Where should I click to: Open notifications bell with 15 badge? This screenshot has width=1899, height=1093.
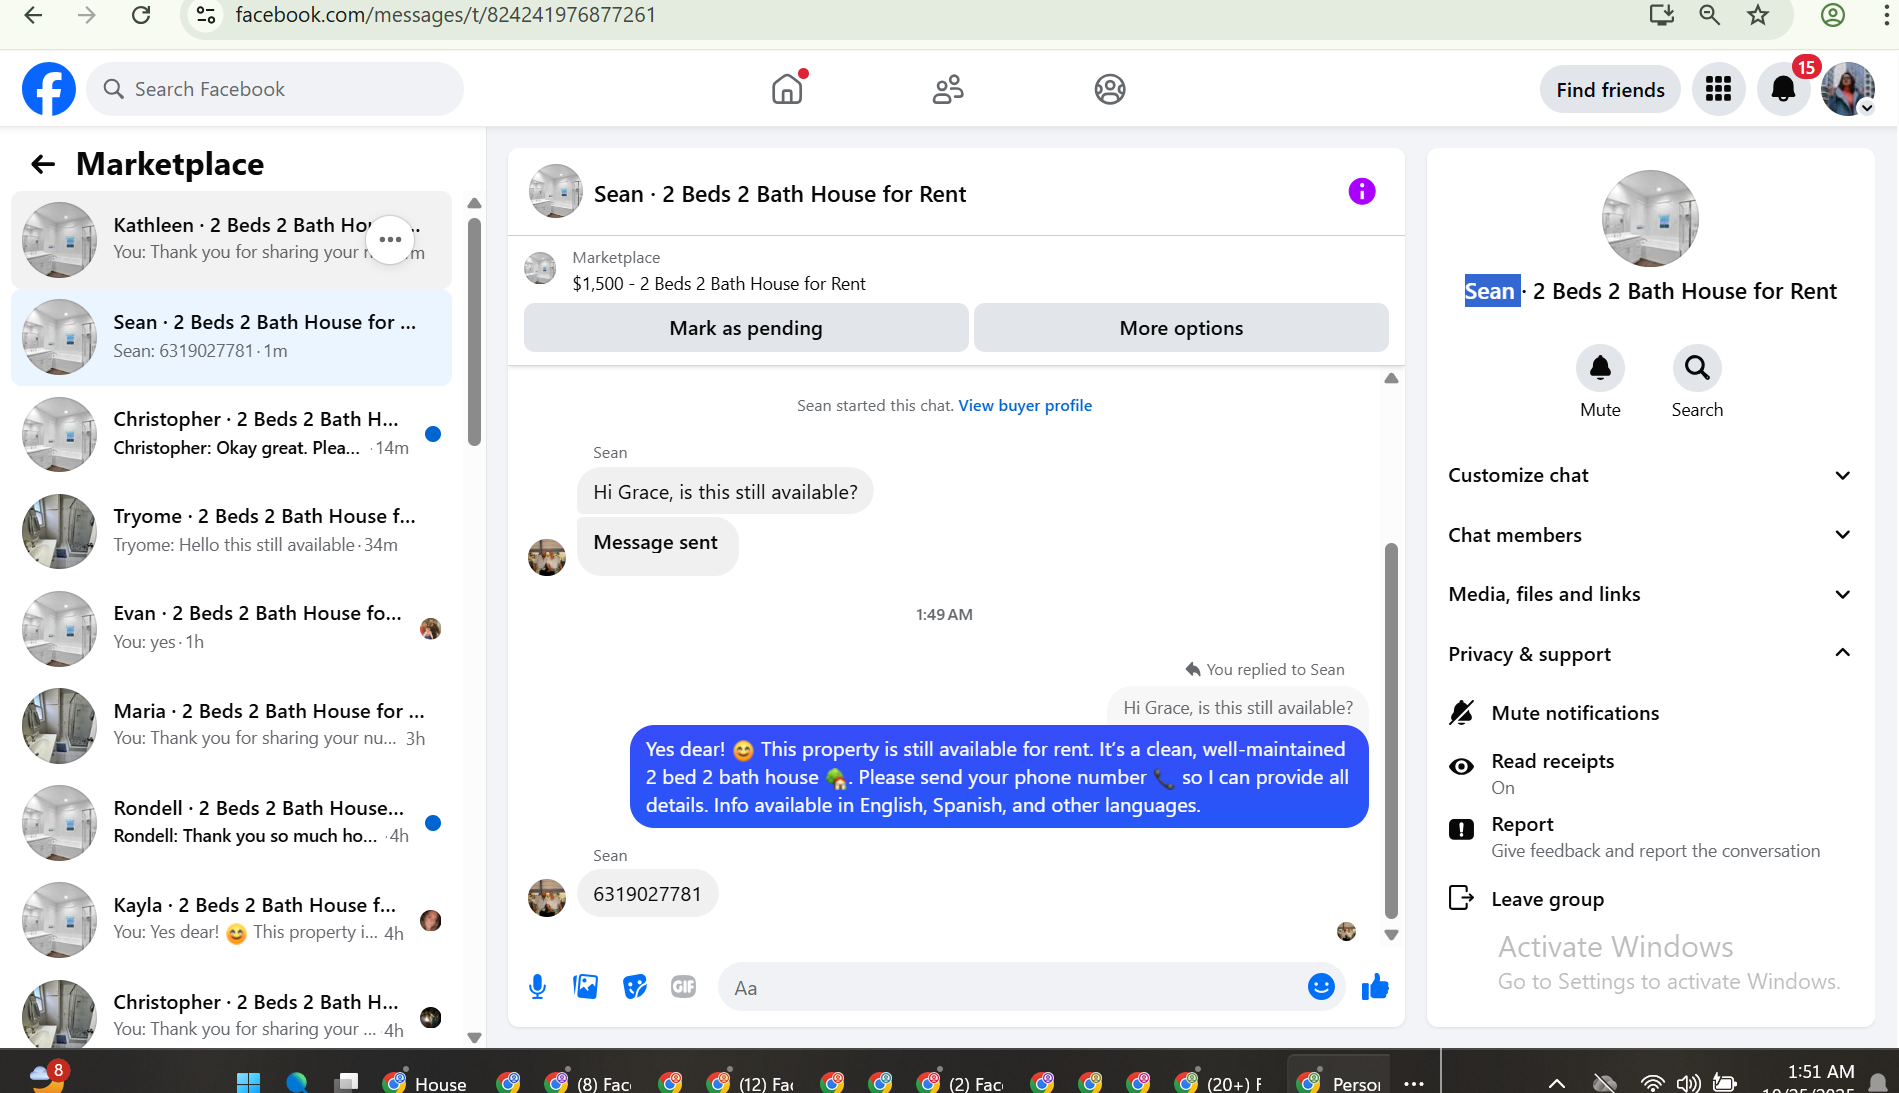tap(1783, 89)
